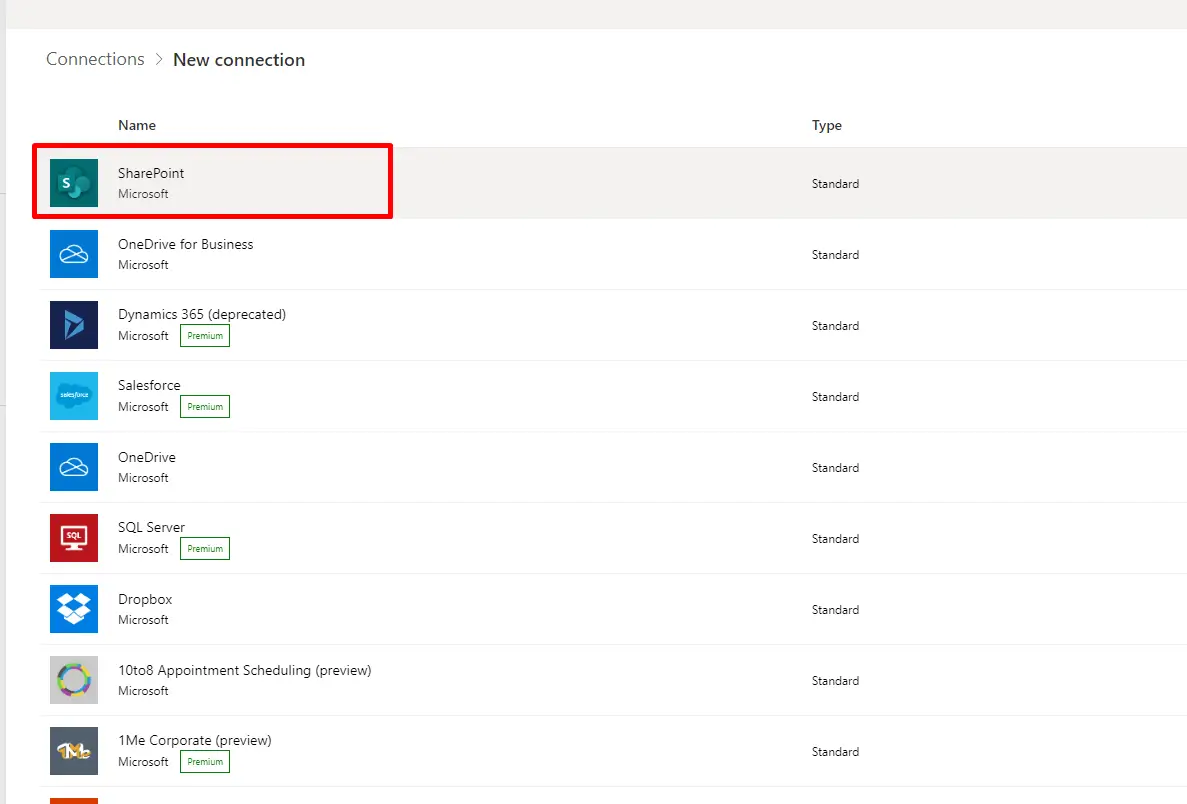This screenshot has width=1187, height=804.
Task: Click Standard type in 1Me Corporate row
Action: [x=835, y=752]
